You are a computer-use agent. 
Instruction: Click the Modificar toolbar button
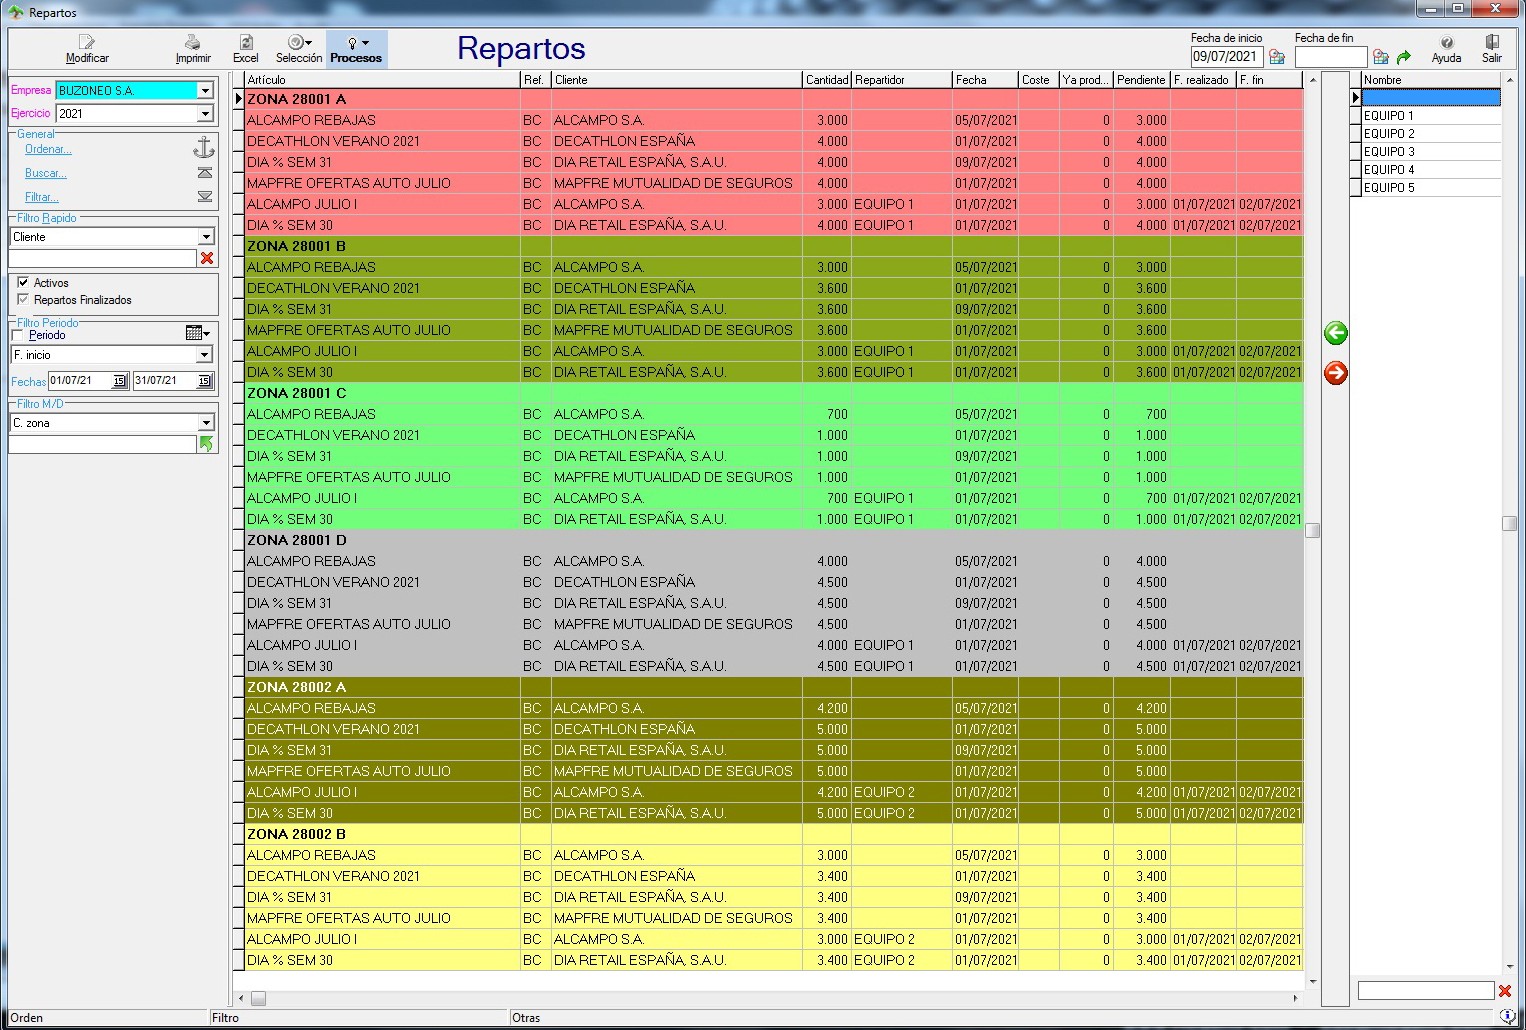click(x=87, y=49)
